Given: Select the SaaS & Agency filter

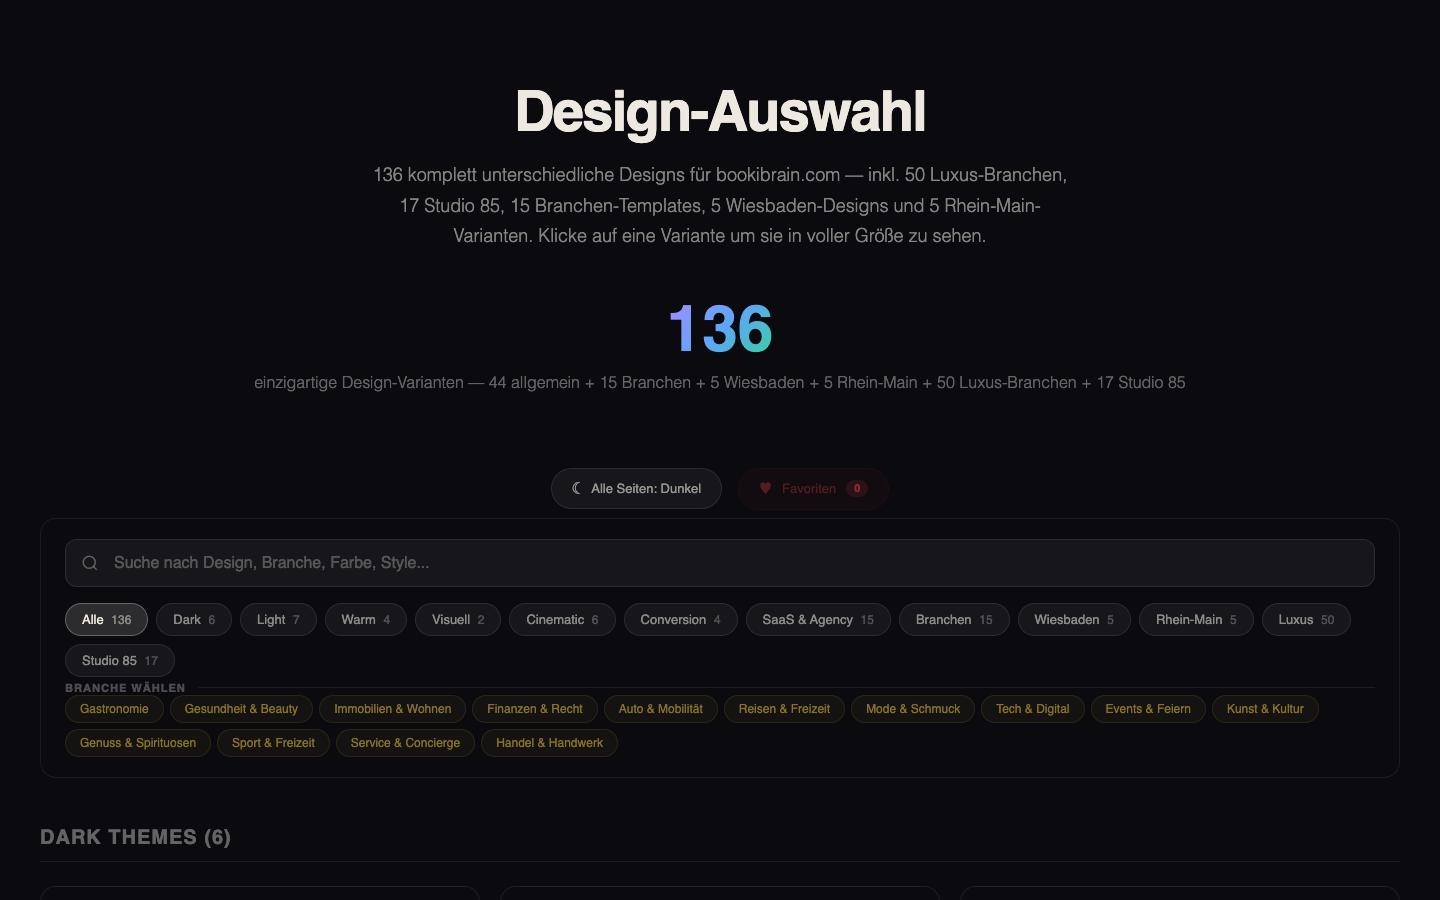Looking at the screenshot, I should (x=818, y=620).
